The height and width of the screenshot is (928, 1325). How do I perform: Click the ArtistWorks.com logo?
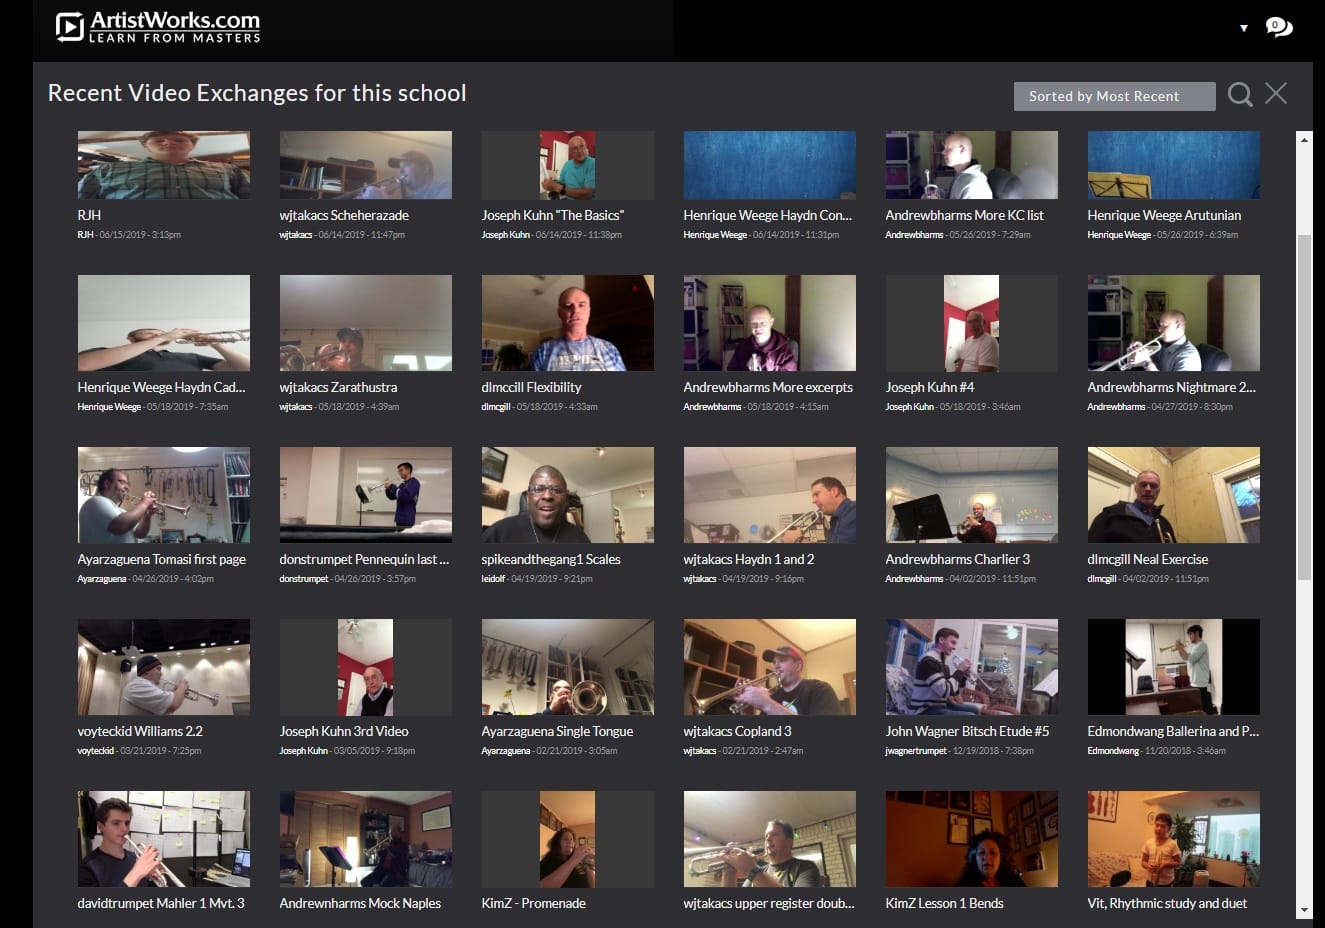pos(158,27)
